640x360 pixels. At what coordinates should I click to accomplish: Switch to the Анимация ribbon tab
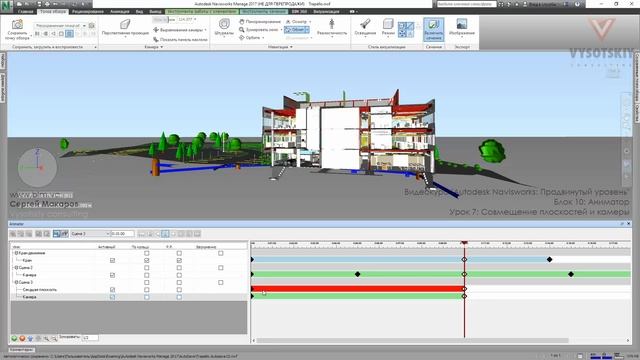coord(120,11)
